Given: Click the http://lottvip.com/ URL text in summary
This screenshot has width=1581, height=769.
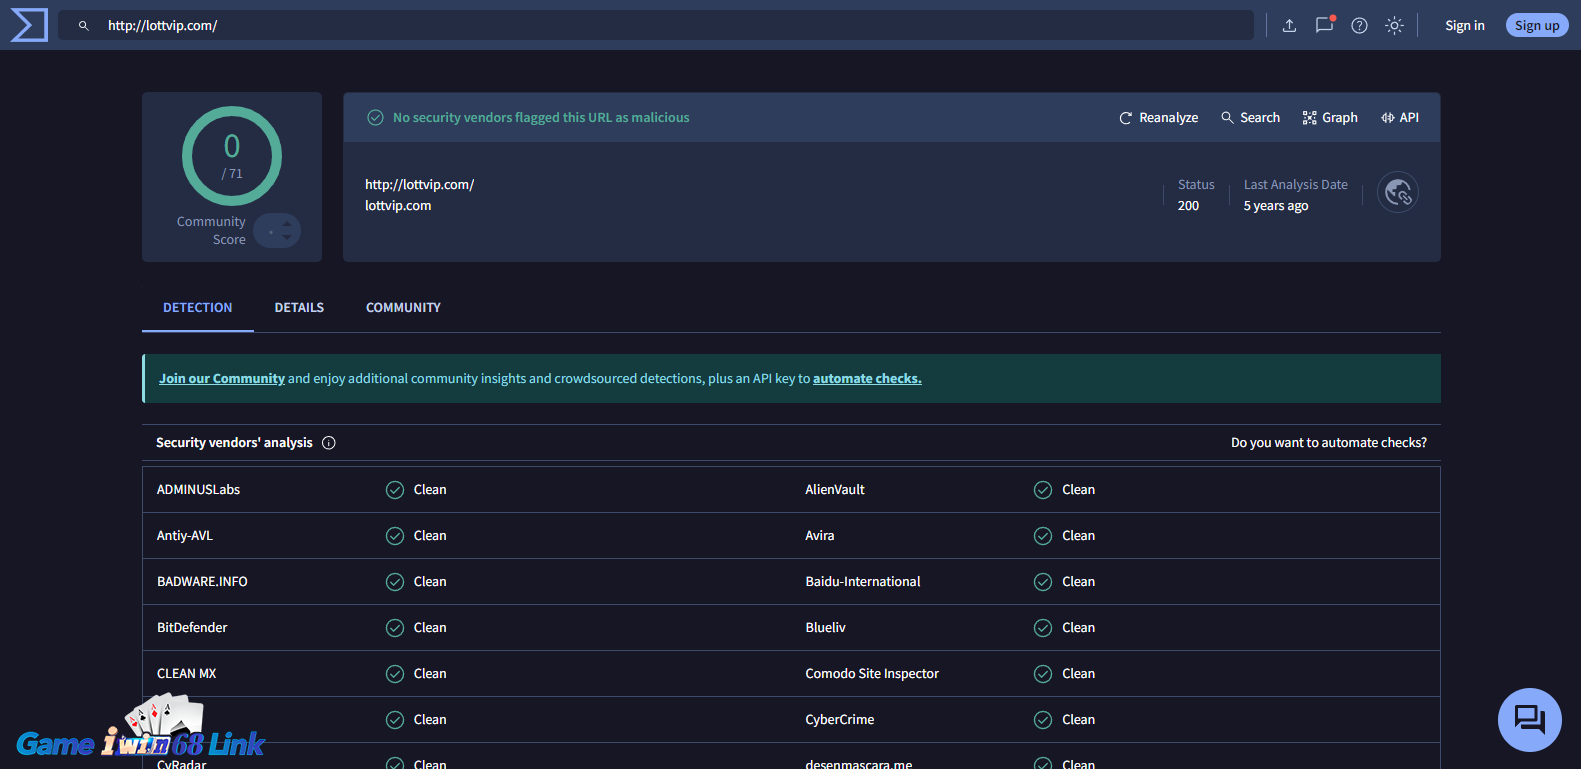Looking at the screenshot, I should pyautogui.click(x=420, y=185).
